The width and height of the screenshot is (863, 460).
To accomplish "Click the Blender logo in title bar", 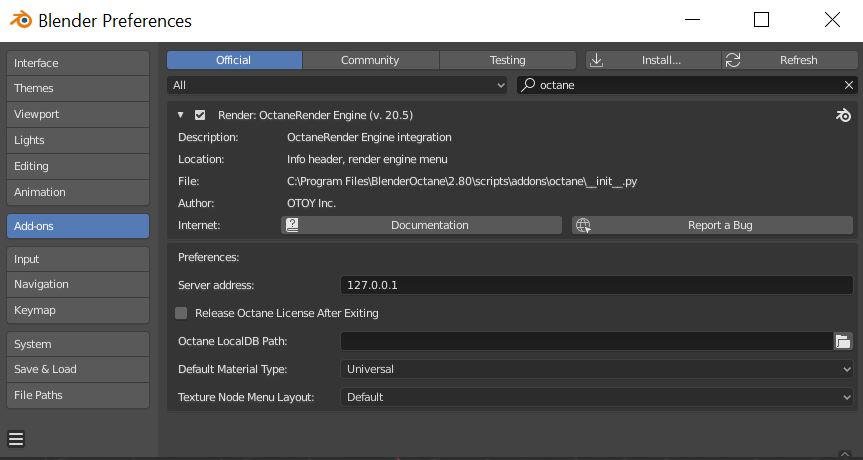I will tap(21, 20).
